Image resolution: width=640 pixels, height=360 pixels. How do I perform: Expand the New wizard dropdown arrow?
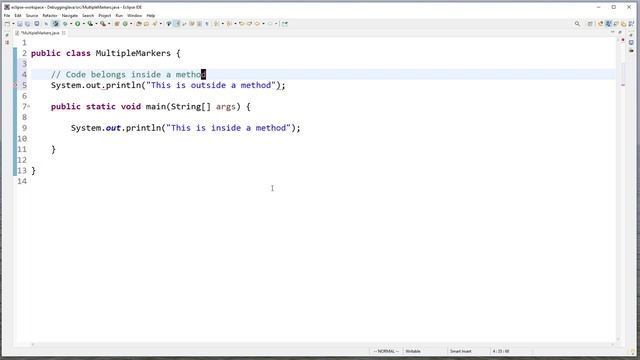click(x=13, y=24)
